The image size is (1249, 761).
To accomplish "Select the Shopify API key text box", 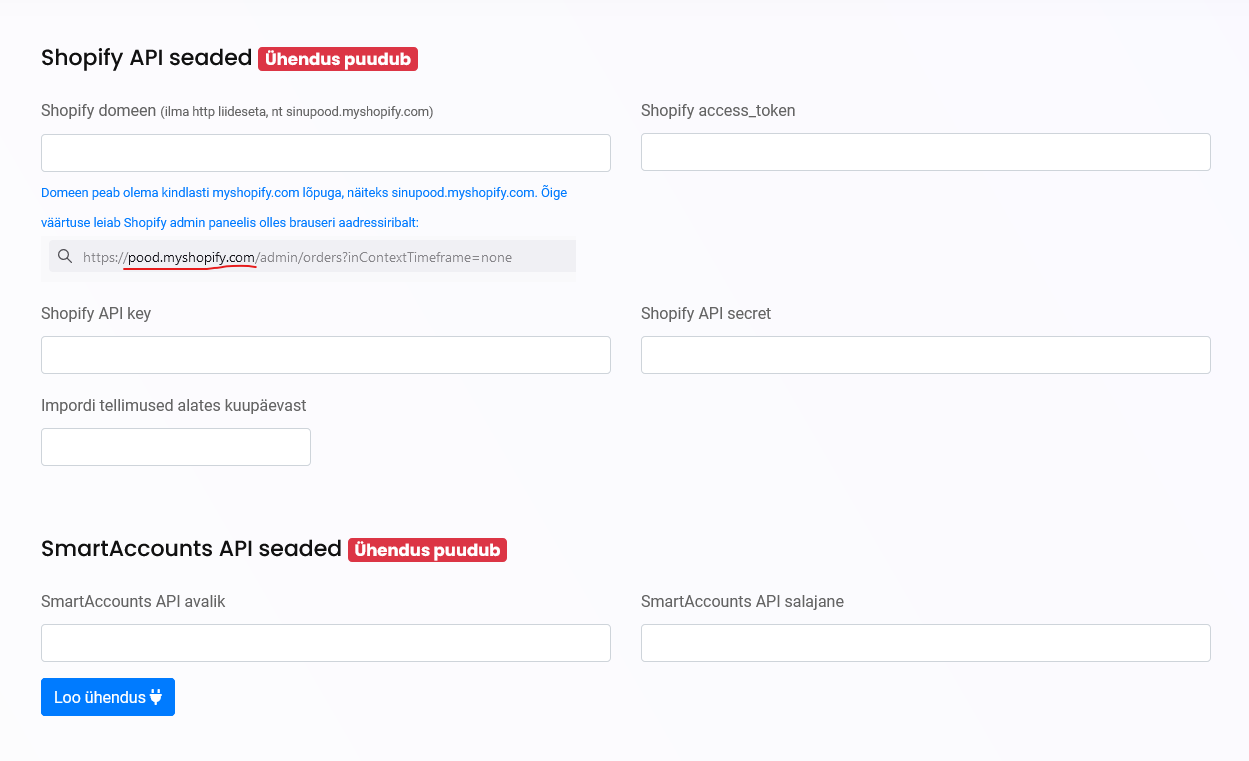I will (325, 355).
